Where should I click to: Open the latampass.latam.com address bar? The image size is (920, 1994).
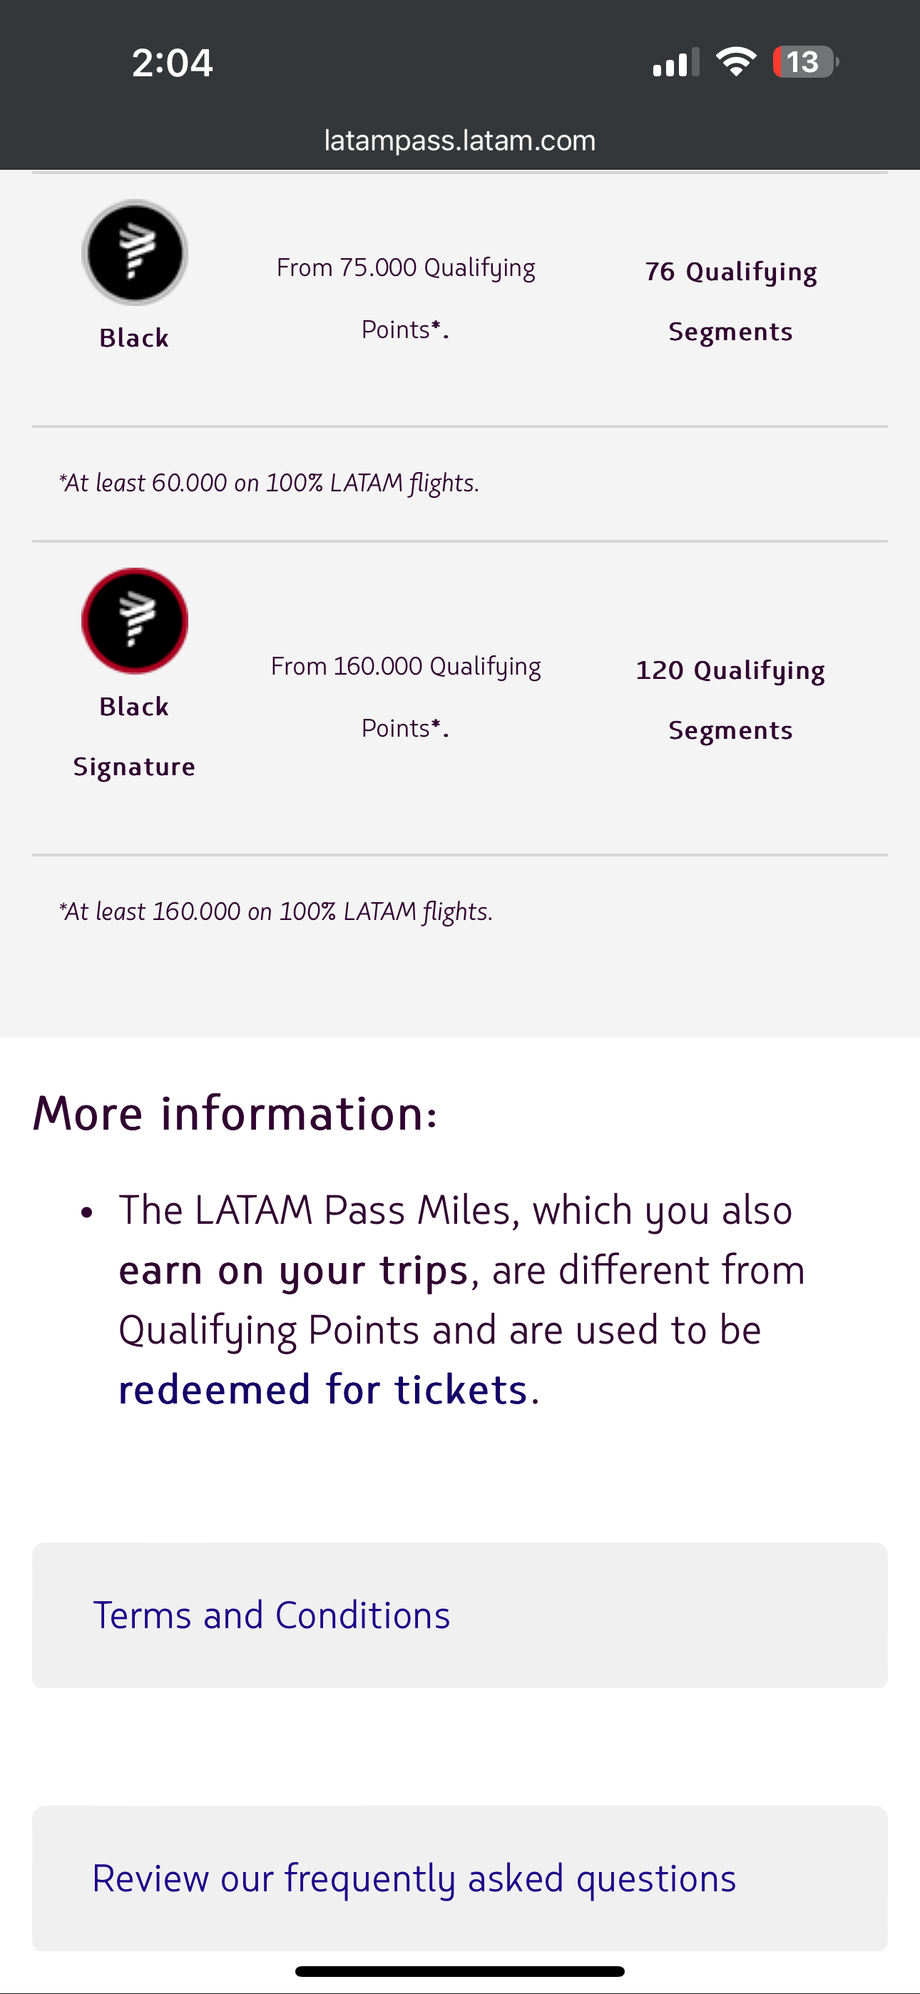point(460,140)
